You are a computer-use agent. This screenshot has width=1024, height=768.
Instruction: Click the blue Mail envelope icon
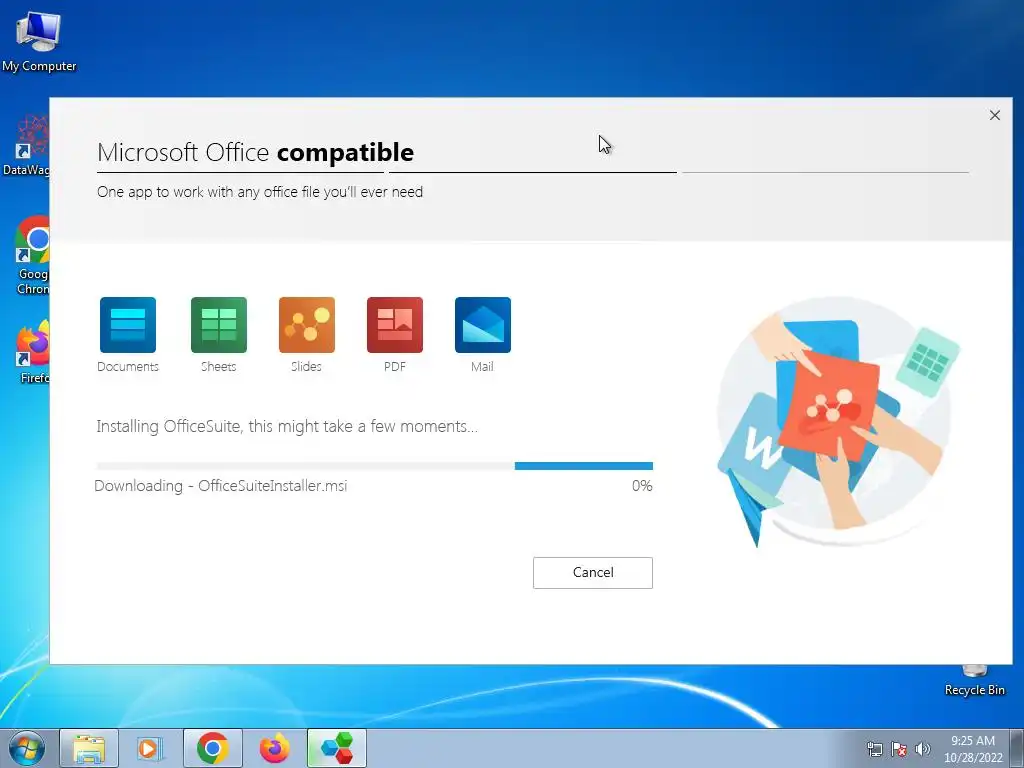tap(483, 325)
